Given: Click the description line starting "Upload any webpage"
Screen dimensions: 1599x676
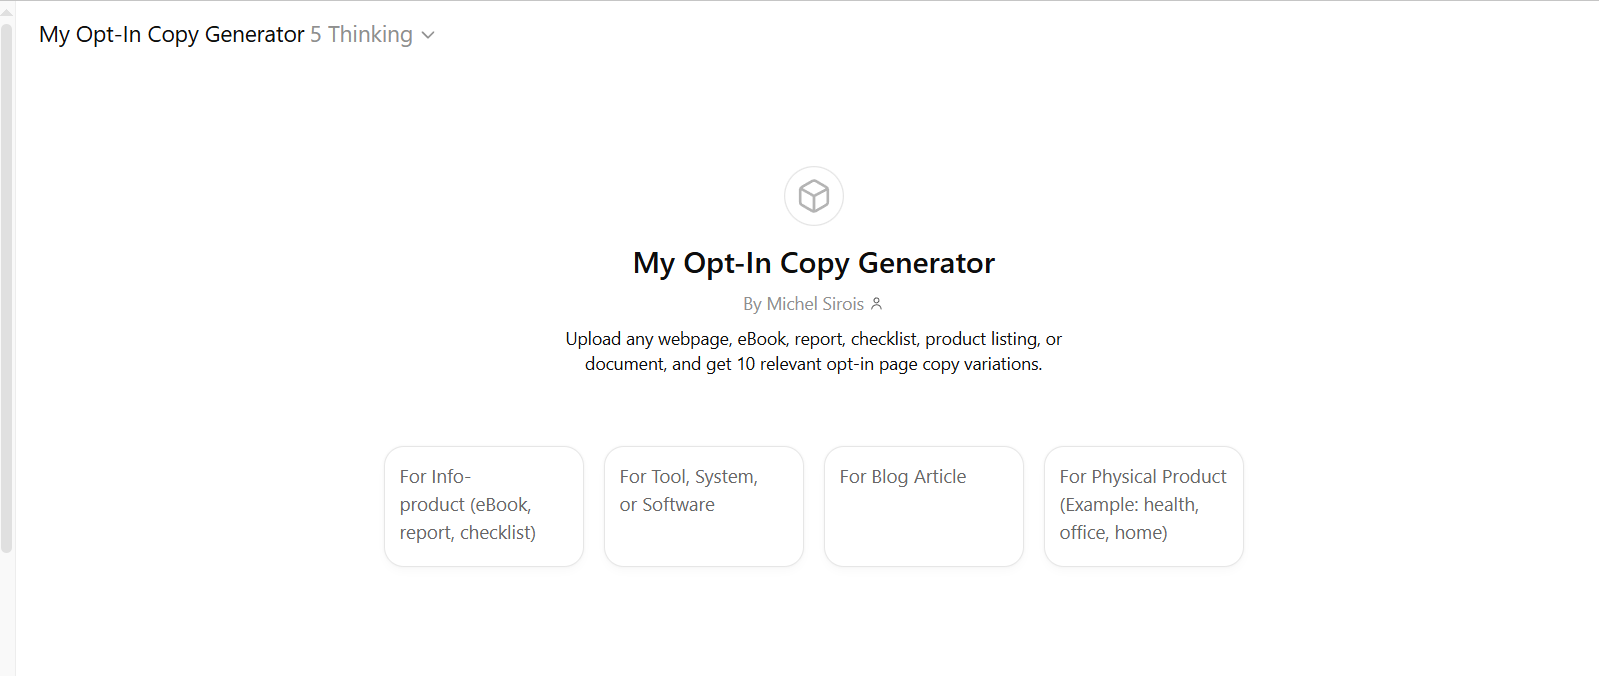Looking at the screenshot, I should tap(813, 339).
